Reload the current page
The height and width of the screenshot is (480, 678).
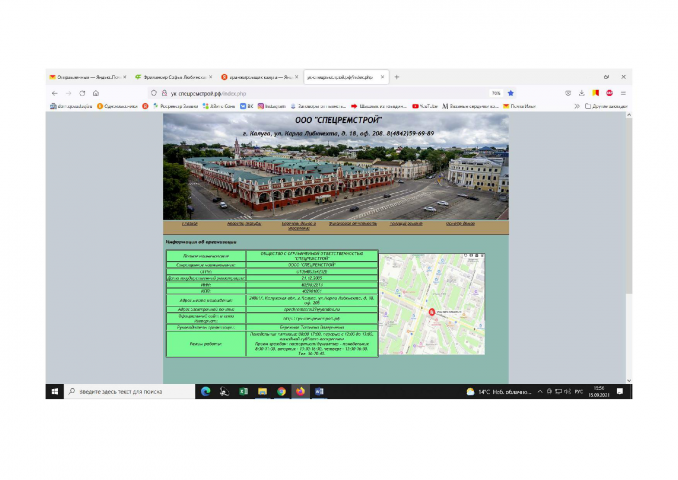pos(82,93)
